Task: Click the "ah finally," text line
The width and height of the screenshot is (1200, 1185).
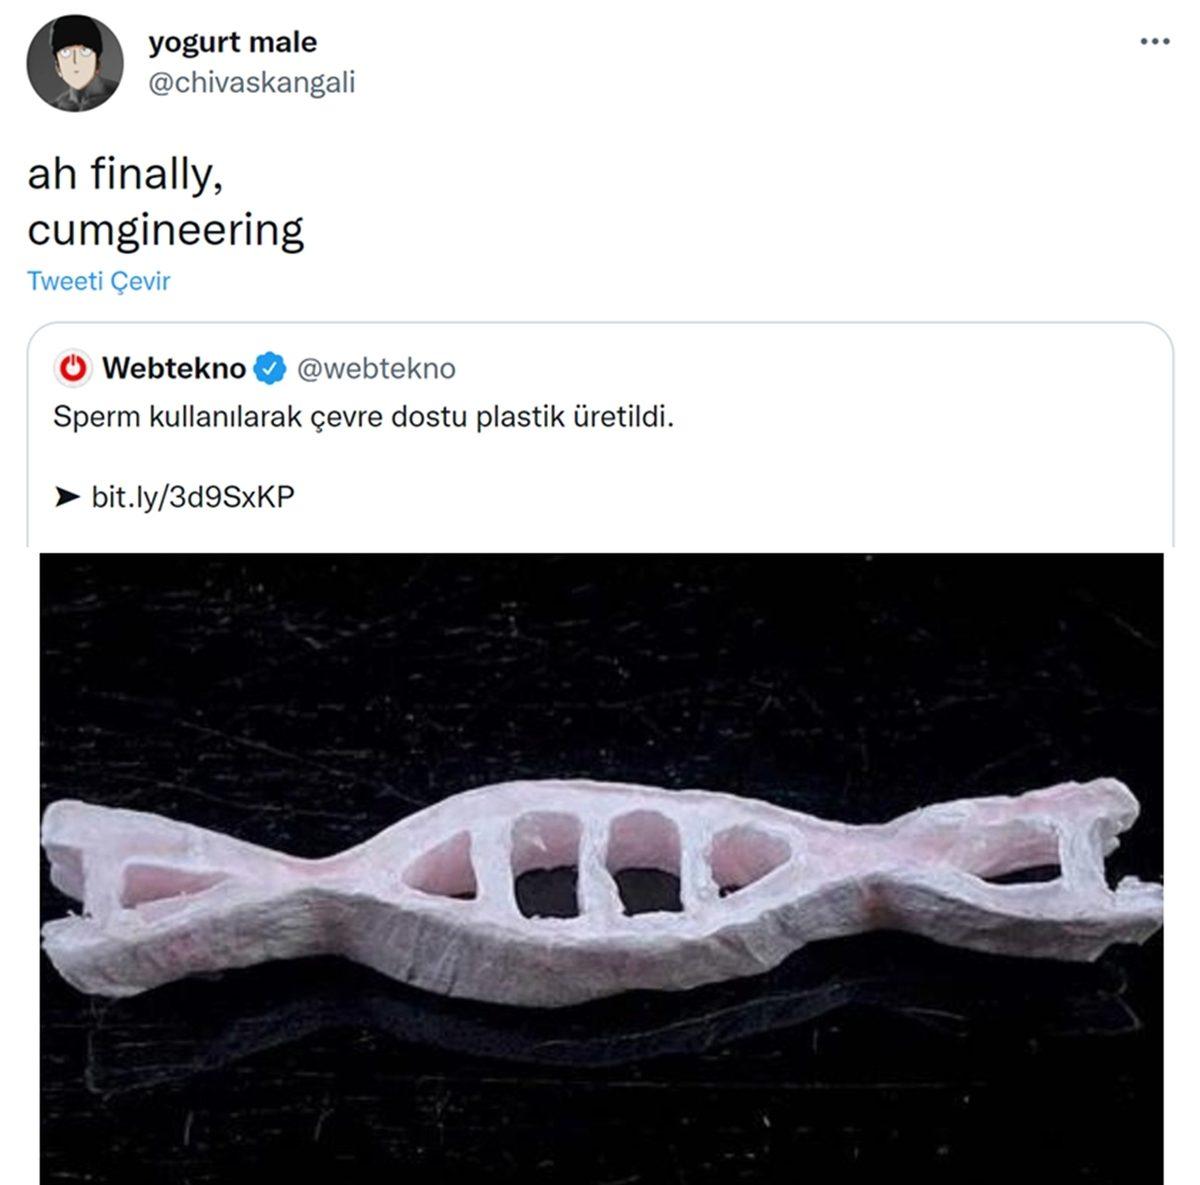Action: (x=125, y=176)
